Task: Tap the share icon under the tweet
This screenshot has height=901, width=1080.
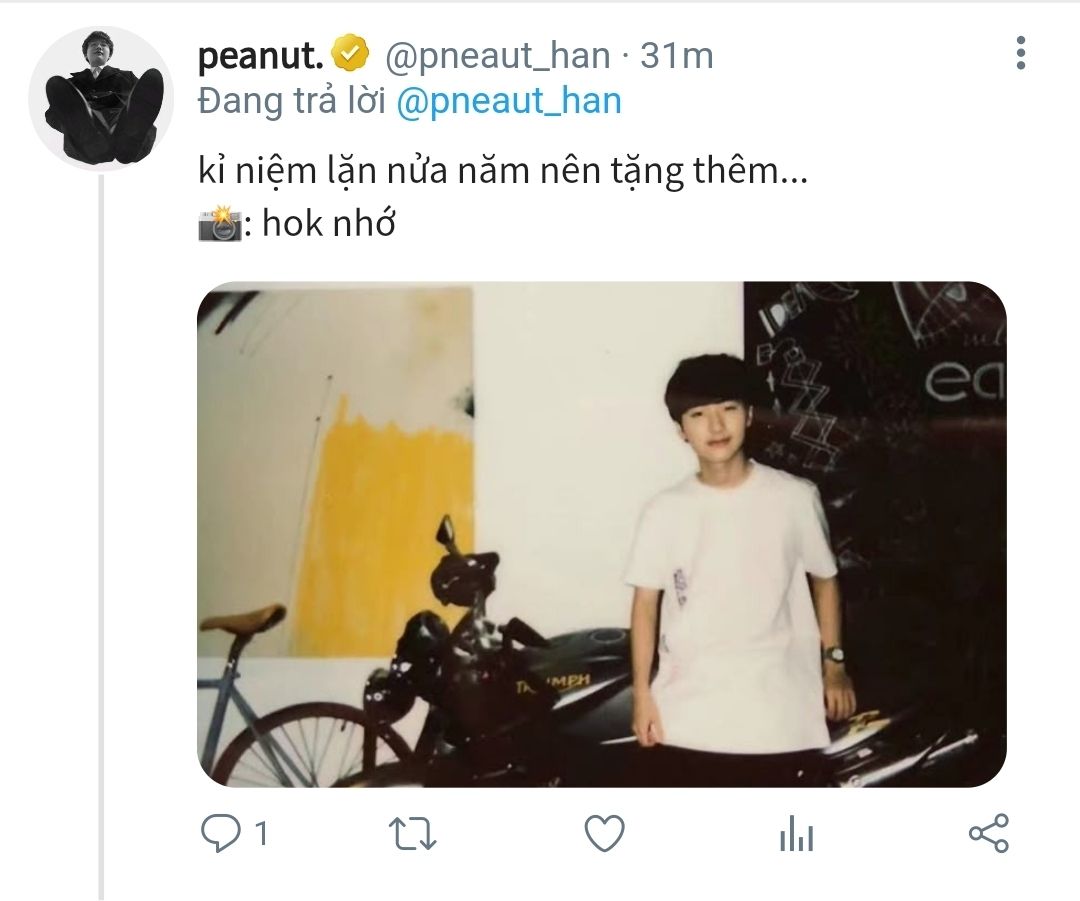Action: pos(989,834)
